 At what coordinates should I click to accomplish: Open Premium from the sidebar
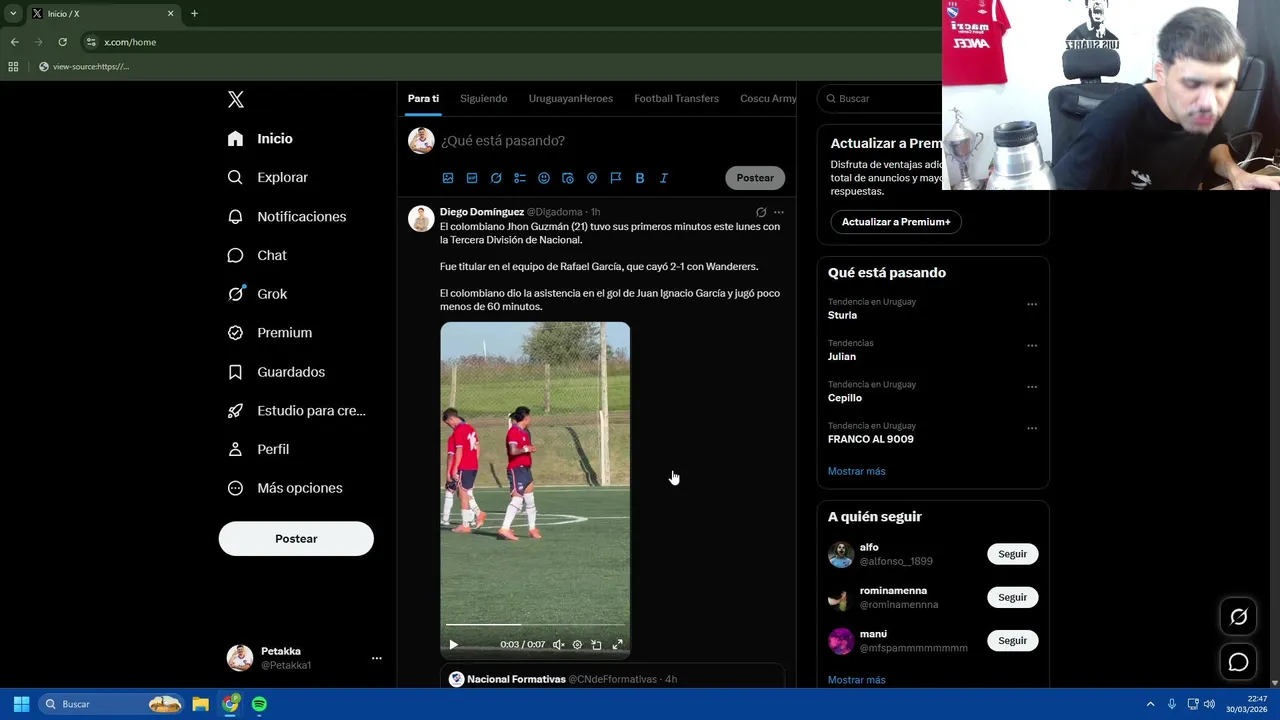click(x=270, y=333)
